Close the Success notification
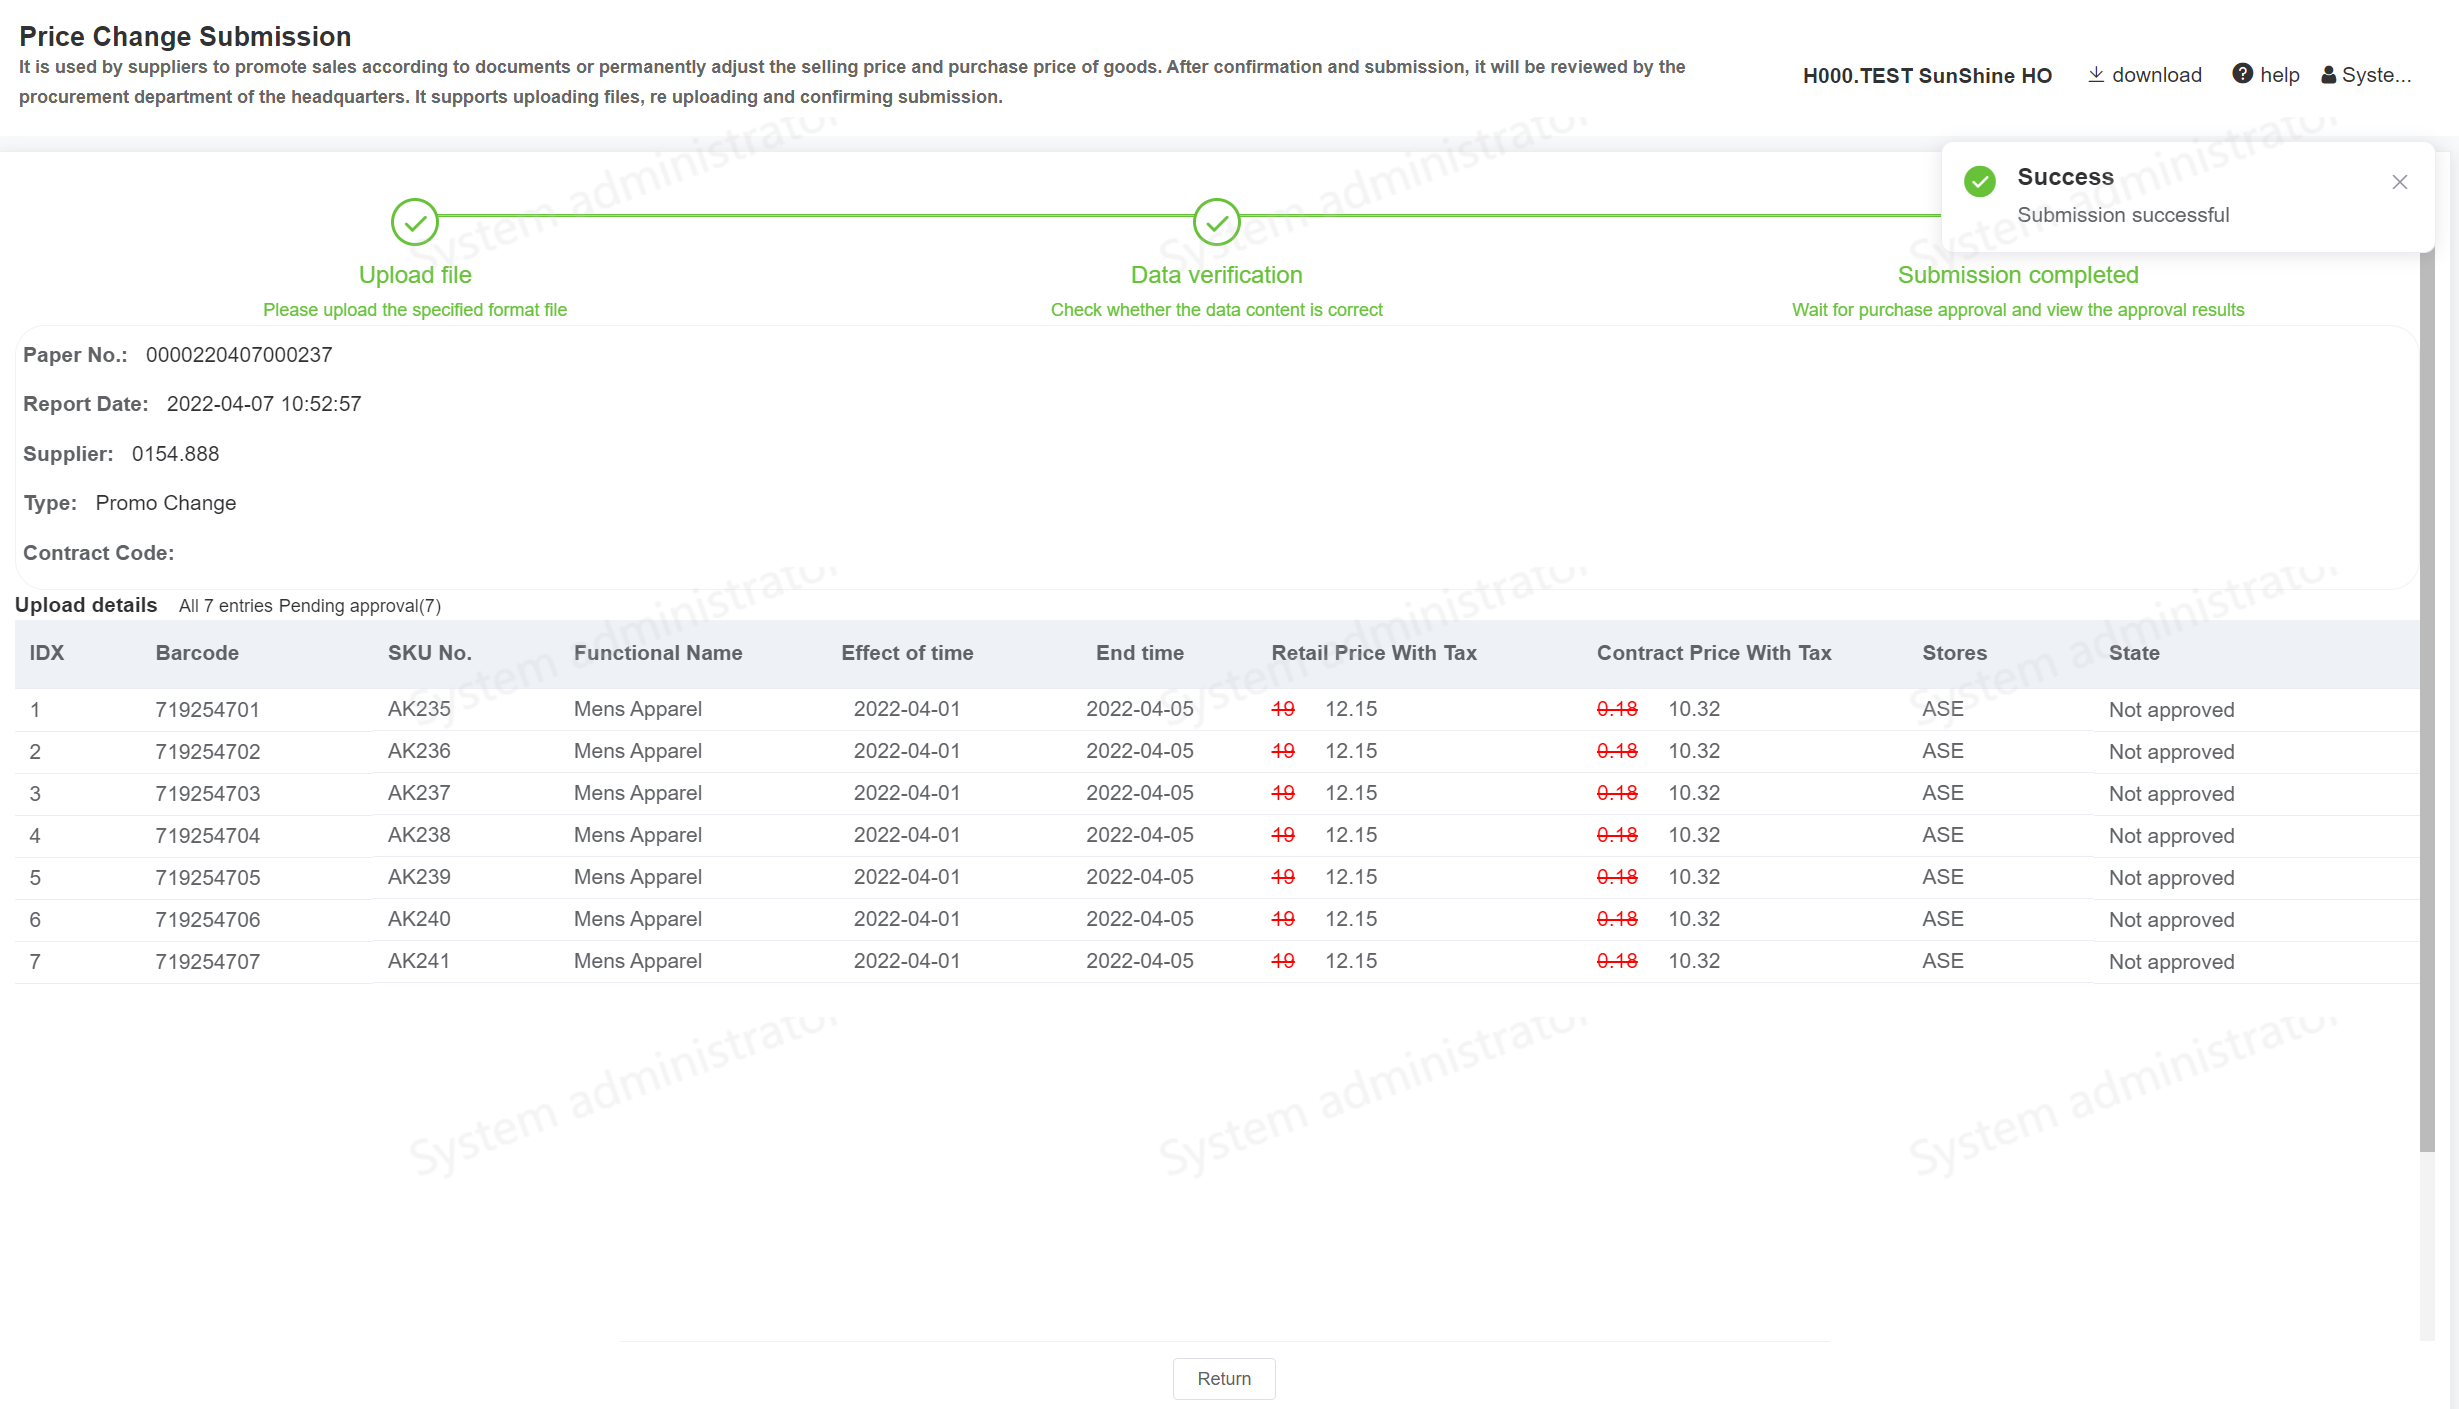 coord(2399,182)
